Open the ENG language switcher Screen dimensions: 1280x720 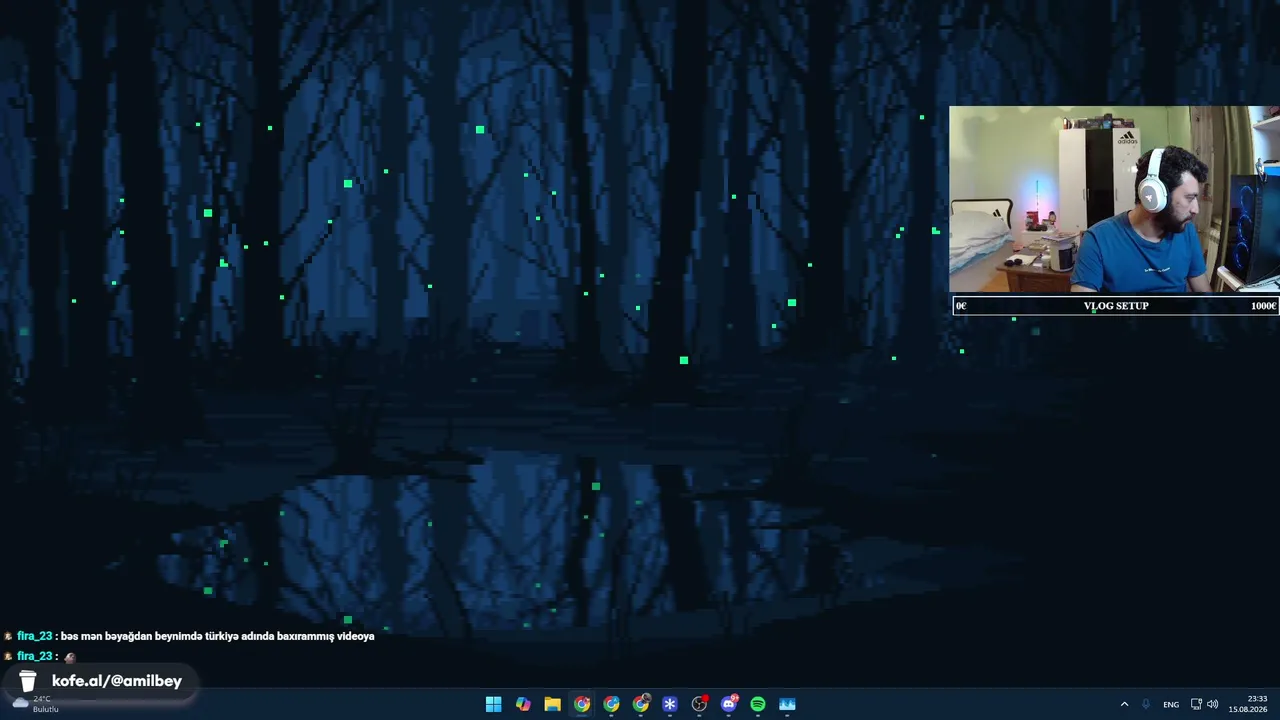coord(1171,704)
